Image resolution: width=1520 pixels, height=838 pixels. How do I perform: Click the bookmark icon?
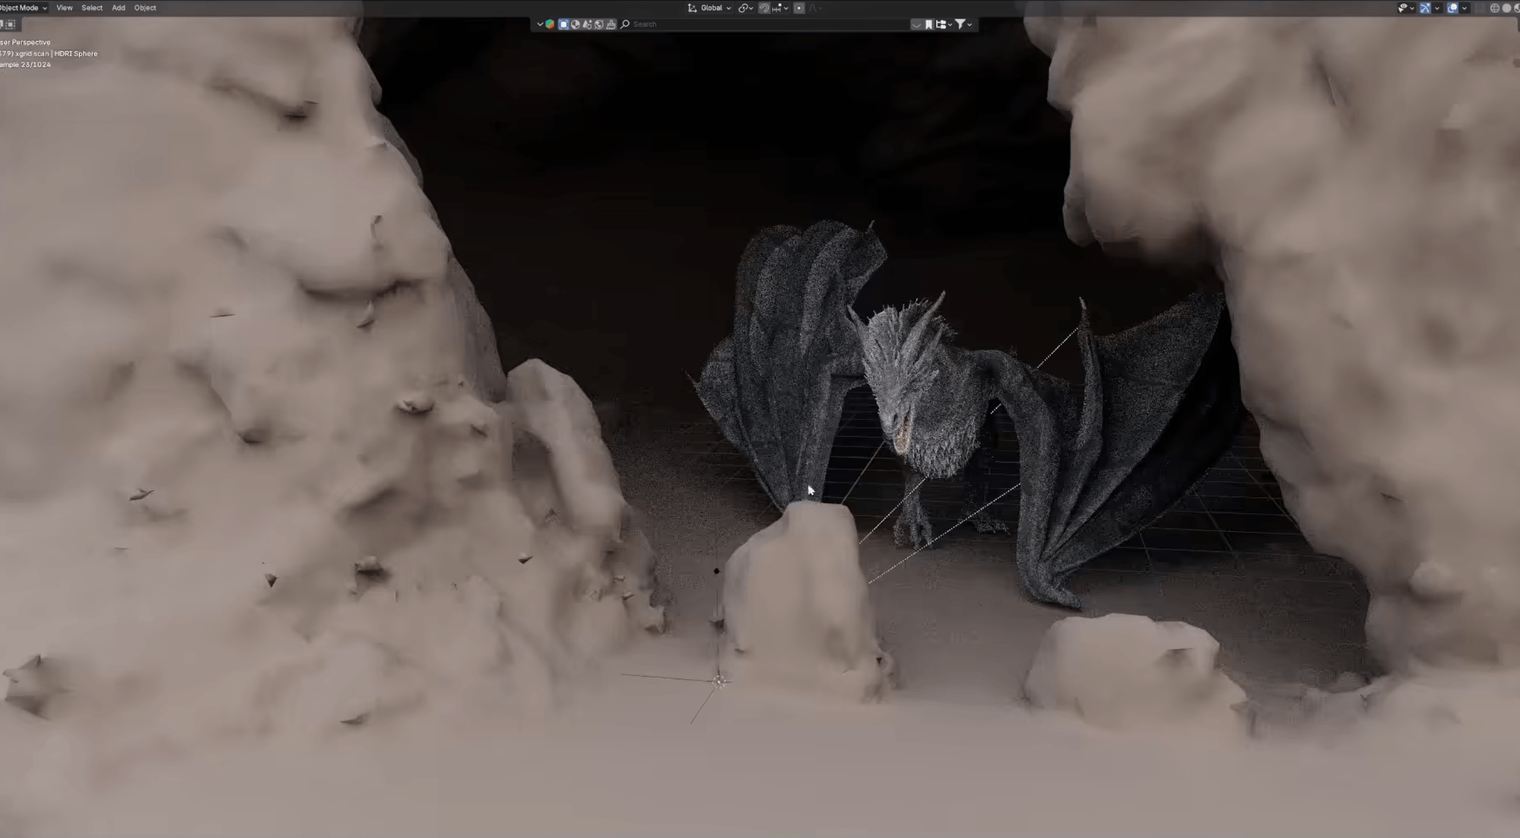[x=929, y=24]
